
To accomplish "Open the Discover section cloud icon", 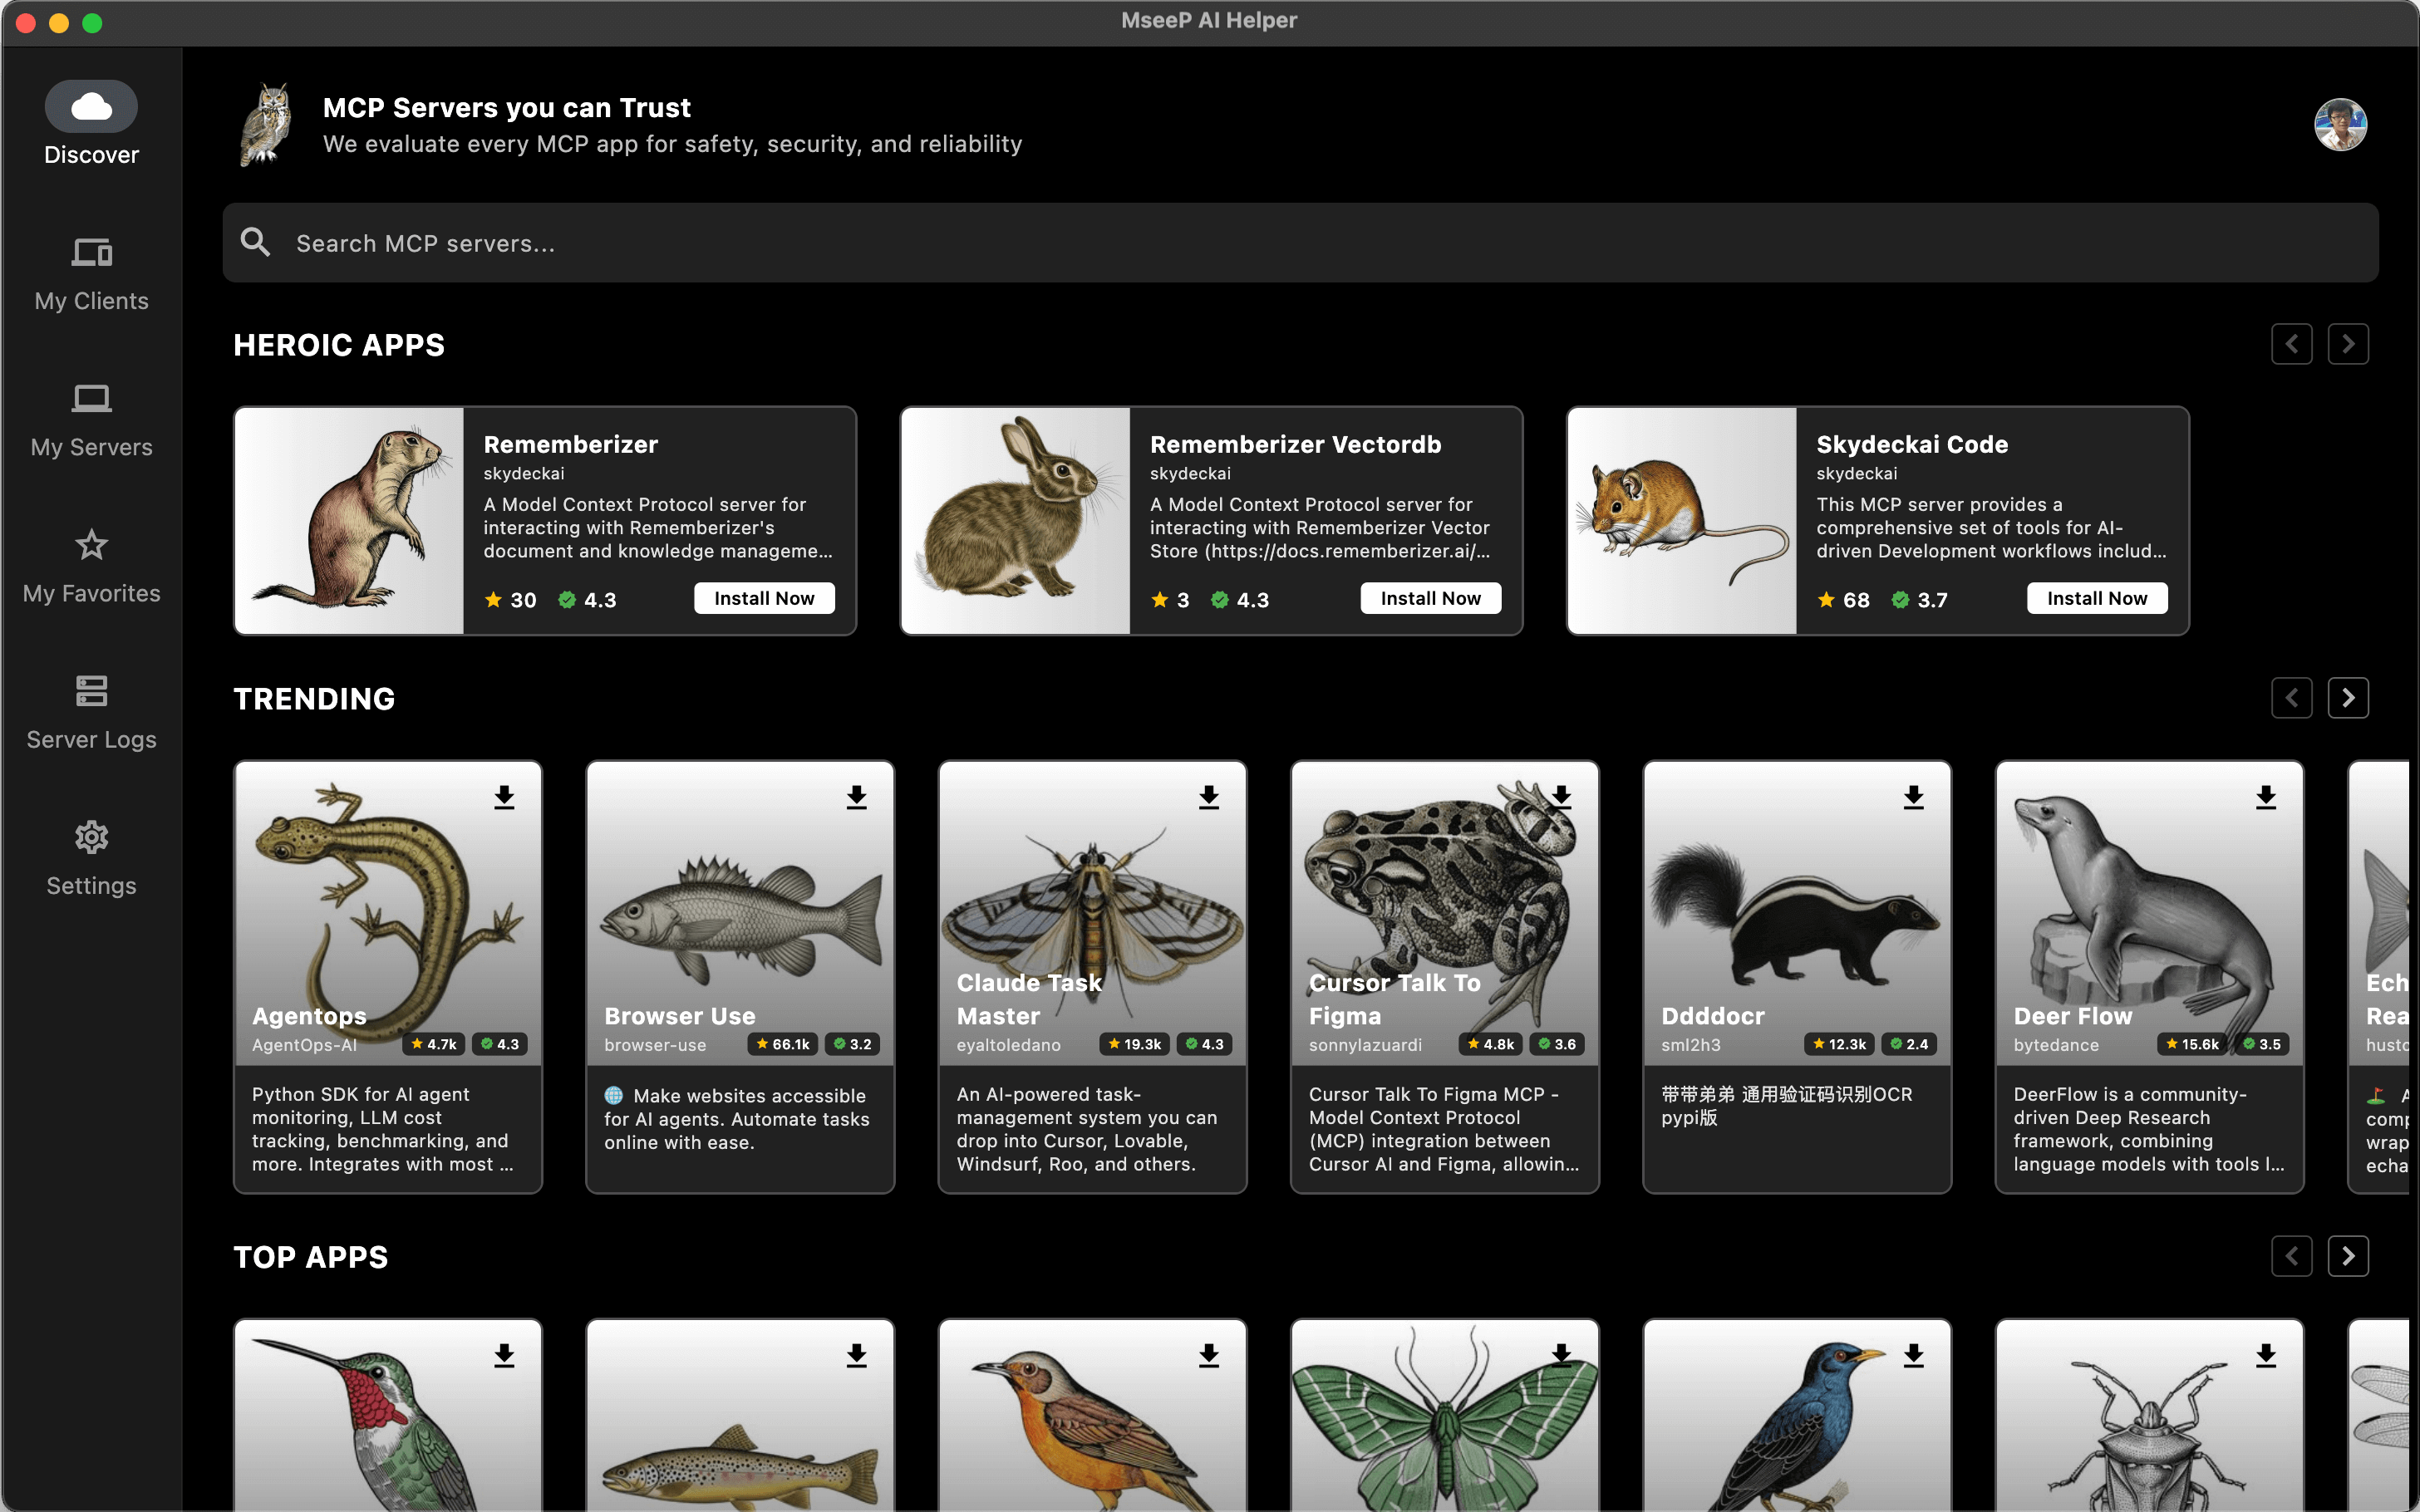I will tap(91, 106).
